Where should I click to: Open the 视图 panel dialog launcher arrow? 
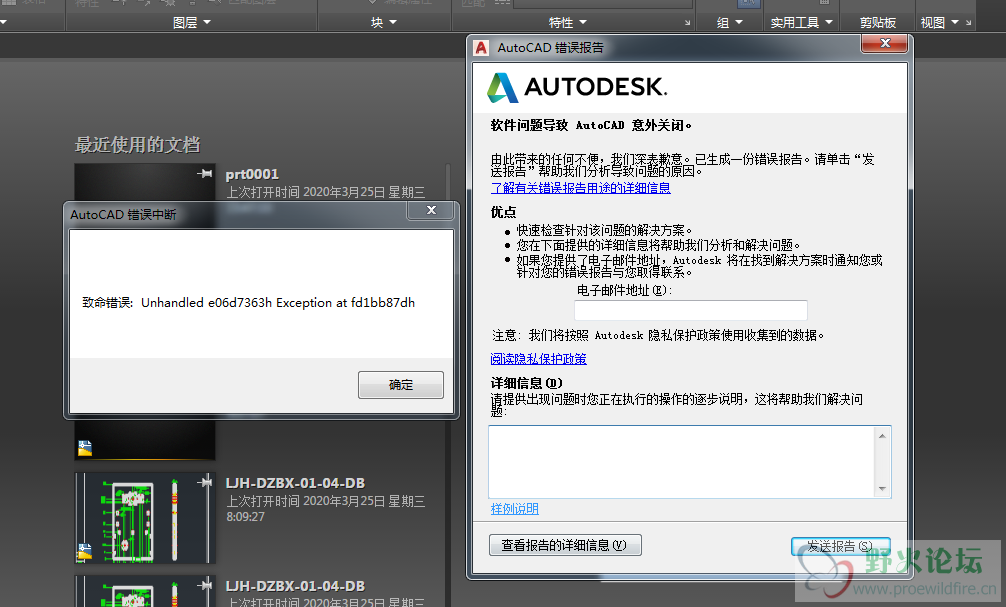(968, 23)
